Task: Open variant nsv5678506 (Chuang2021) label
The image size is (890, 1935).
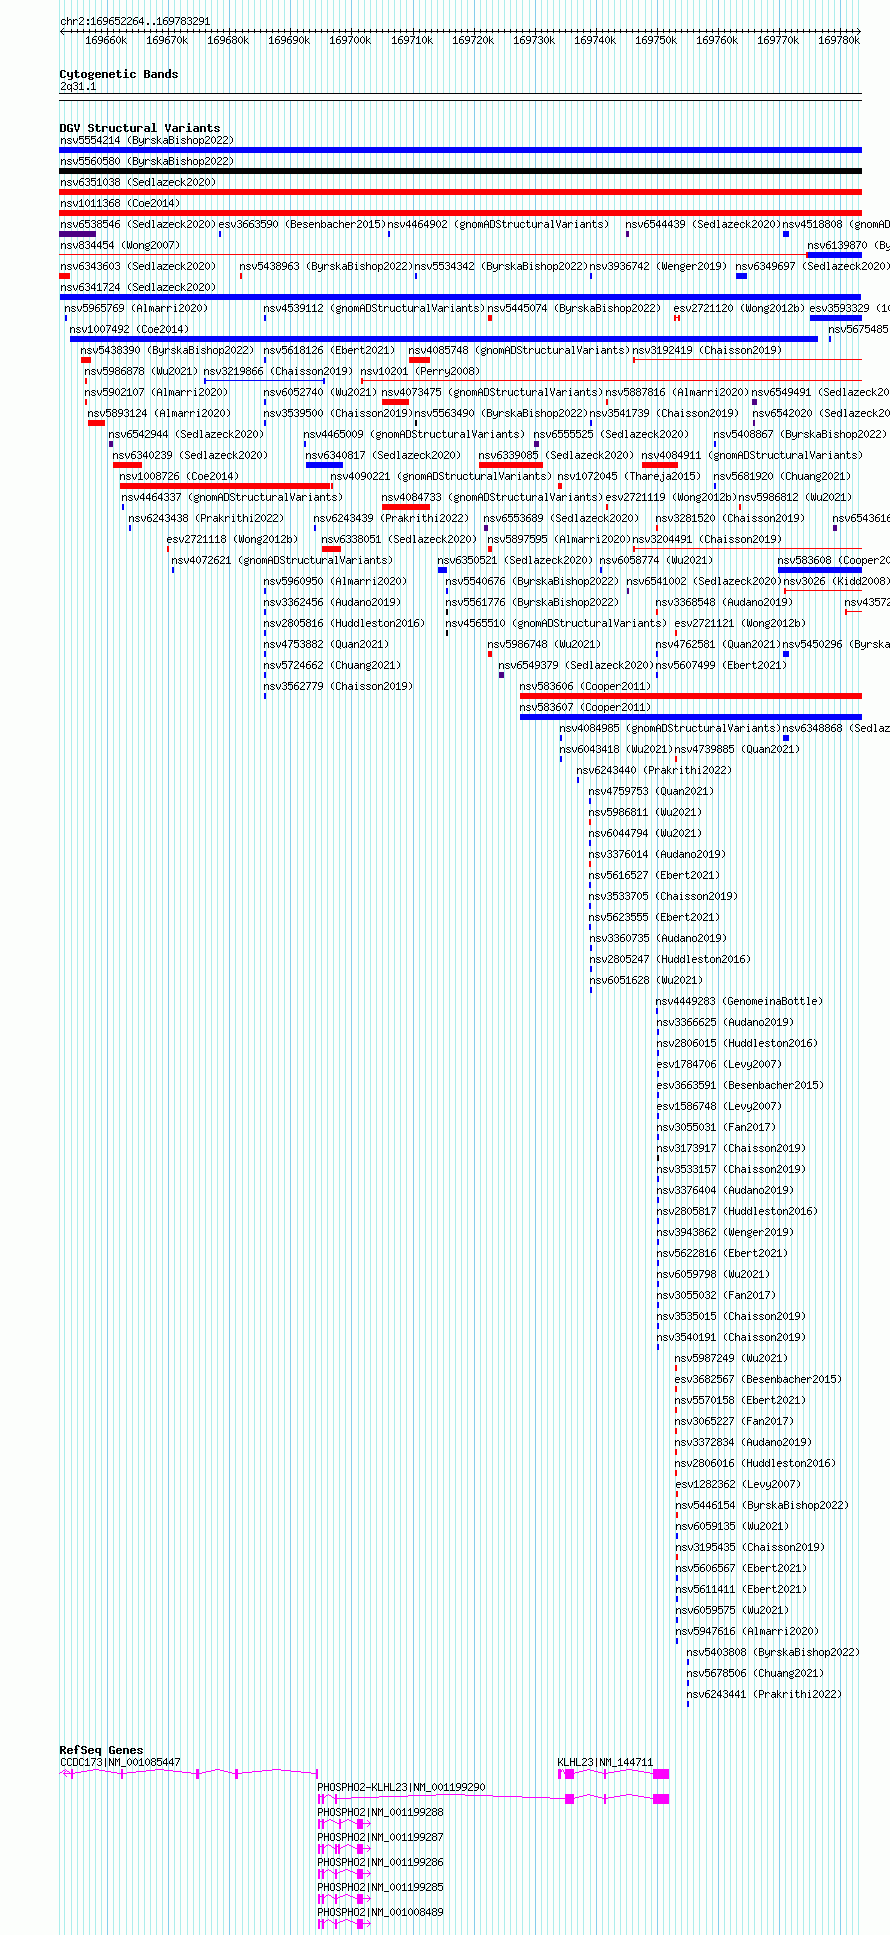Action: click(x=755, y=1673)
